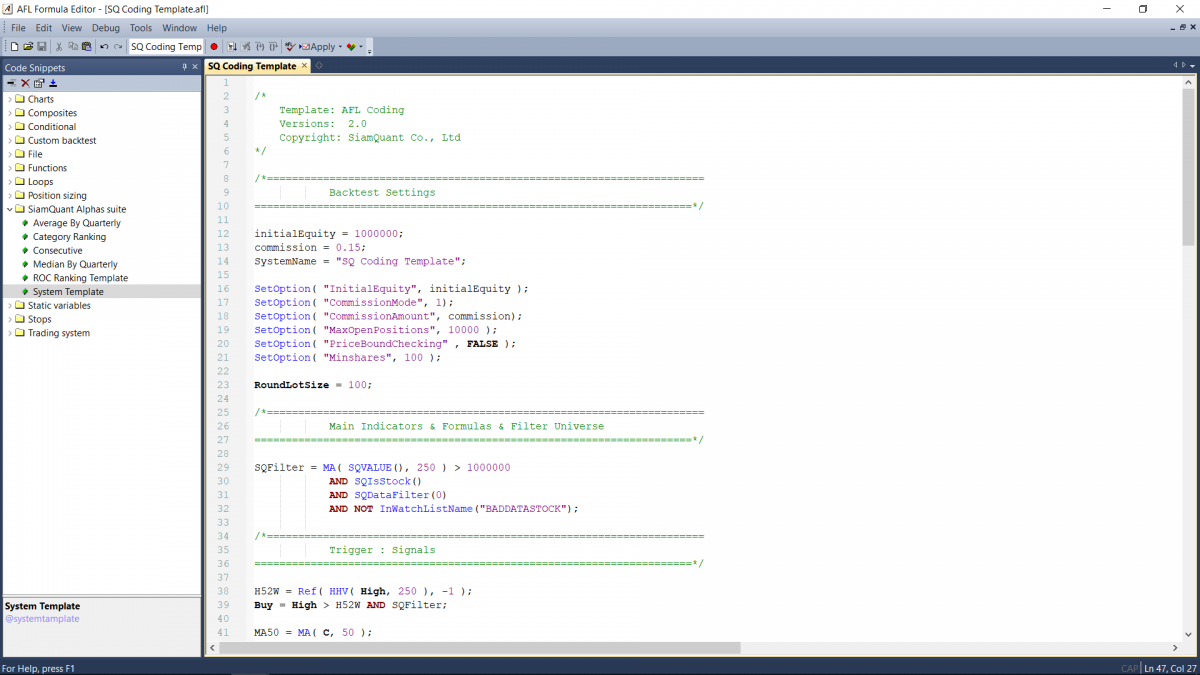Pin the Code Snippets panel

pyautogui.click(x=184, y=67)
